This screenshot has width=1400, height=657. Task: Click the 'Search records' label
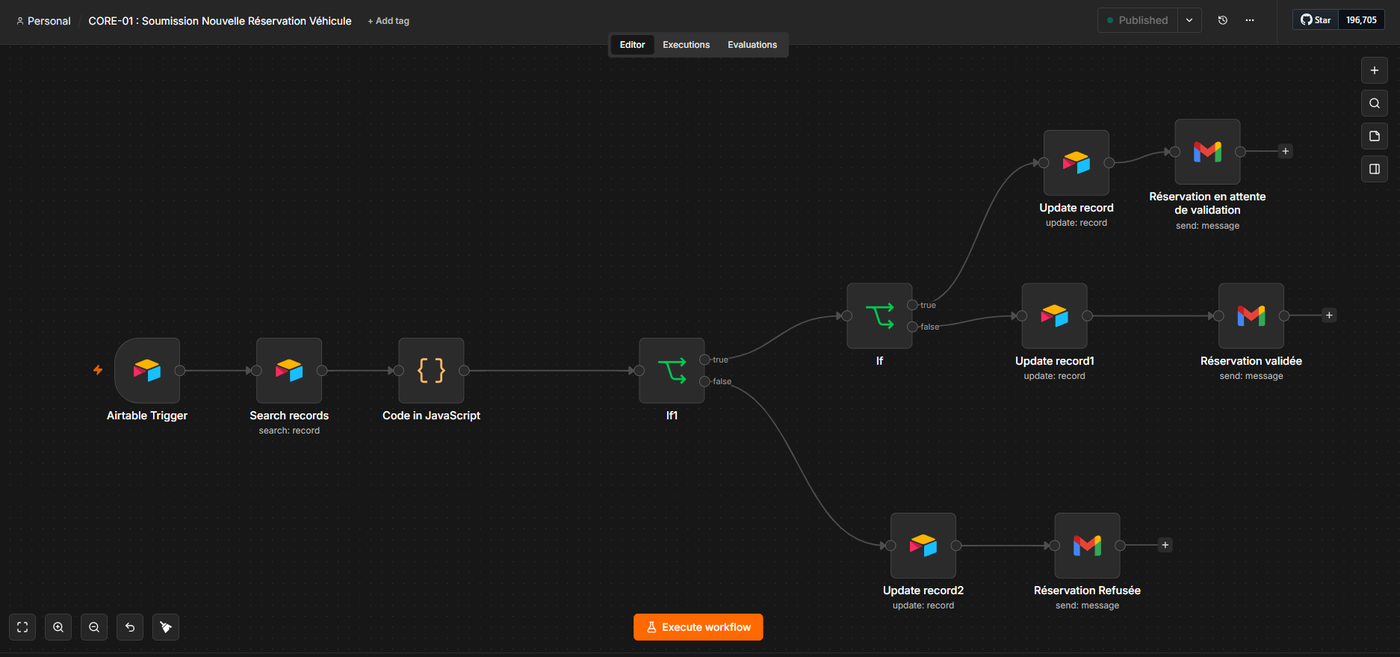[289, 415]
